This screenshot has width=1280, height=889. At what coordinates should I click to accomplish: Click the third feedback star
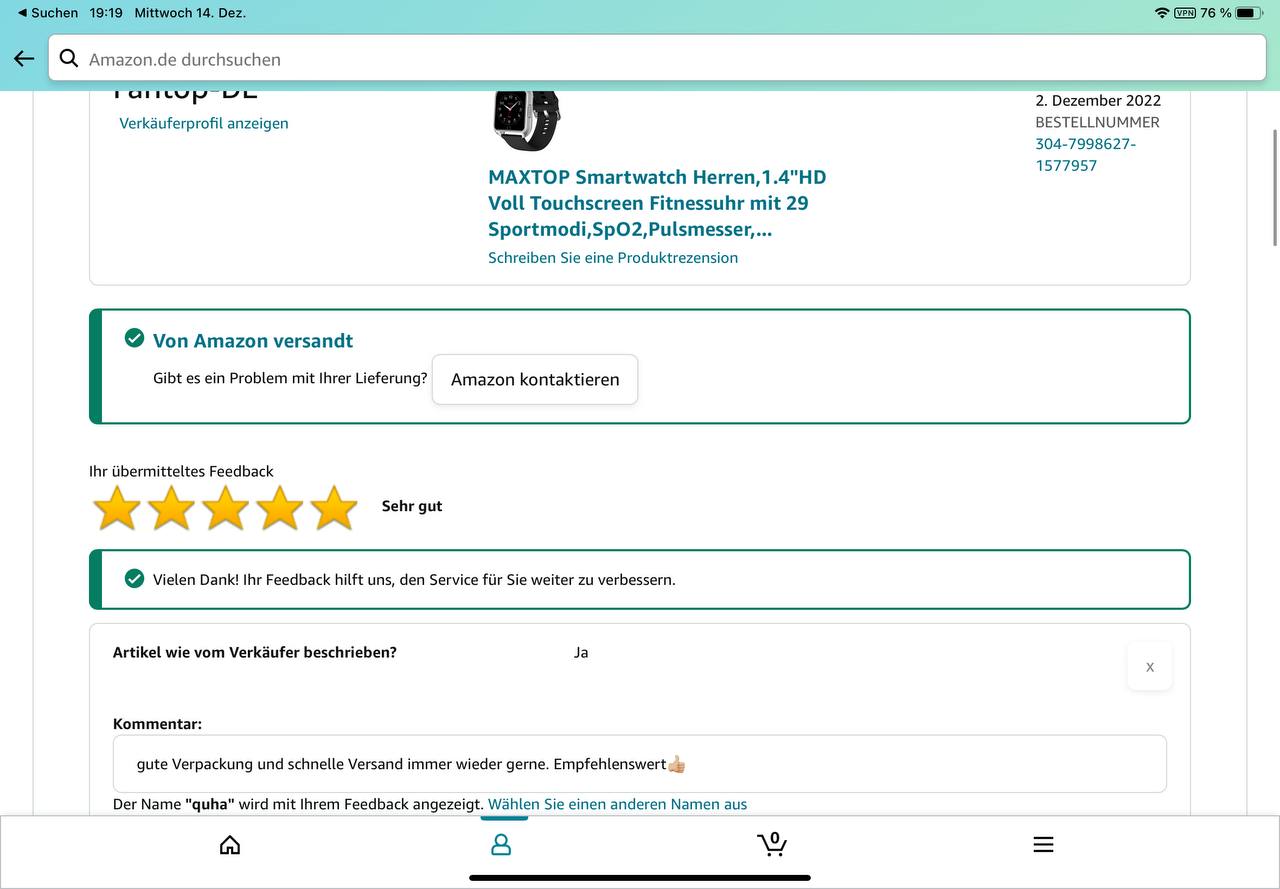point(226,507)
